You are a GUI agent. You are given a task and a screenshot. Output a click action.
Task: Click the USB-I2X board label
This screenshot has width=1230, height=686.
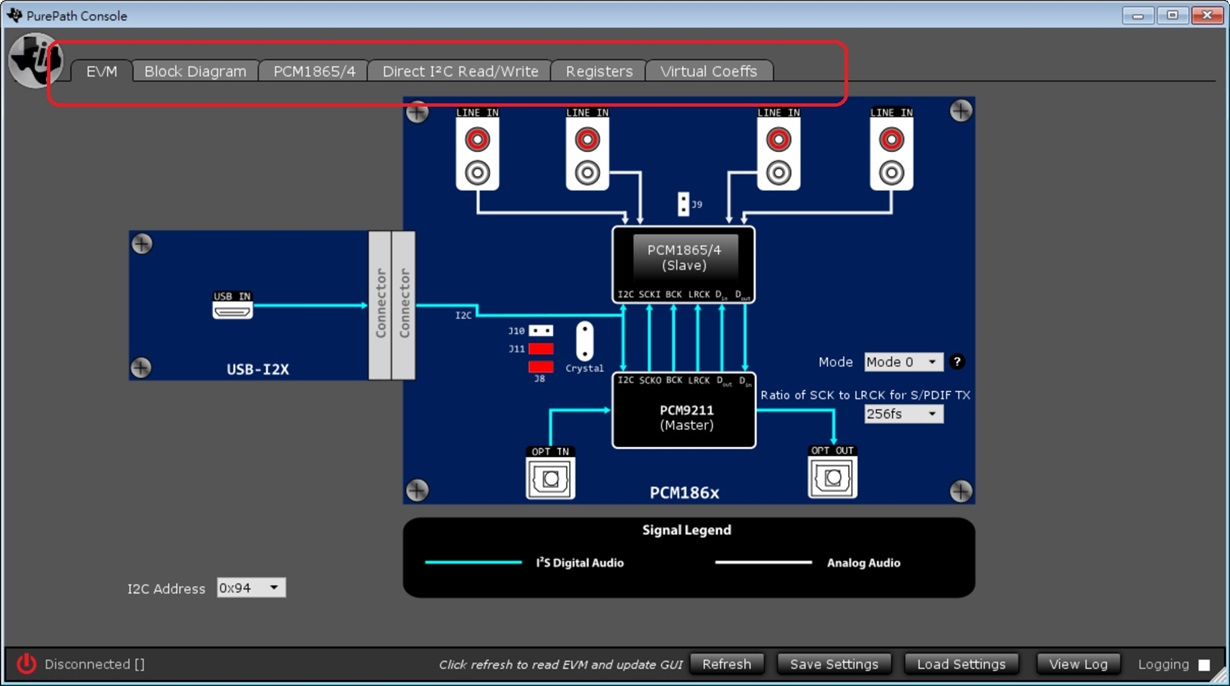pos(258,369)
